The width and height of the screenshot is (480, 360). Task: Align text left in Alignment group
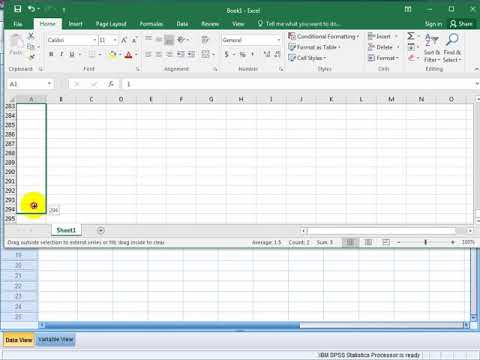pyautogui.click(x=148, y=54)
